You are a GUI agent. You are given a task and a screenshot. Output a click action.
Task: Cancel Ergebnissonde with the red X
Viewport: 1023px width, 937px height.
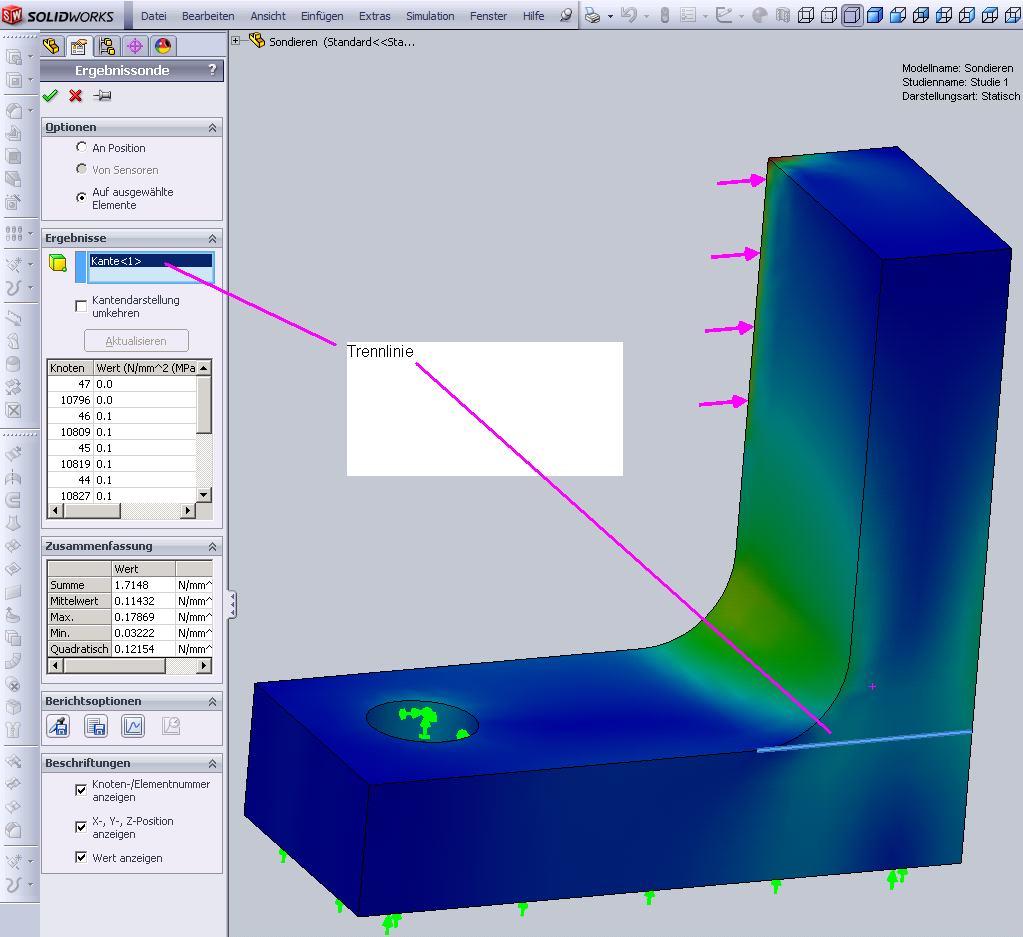point(76,96)
